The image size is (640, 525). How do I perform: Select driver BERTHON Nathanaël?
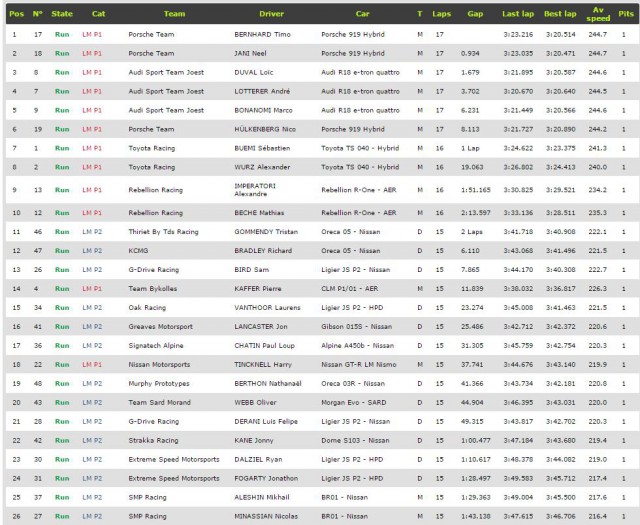tap(268, 384)
